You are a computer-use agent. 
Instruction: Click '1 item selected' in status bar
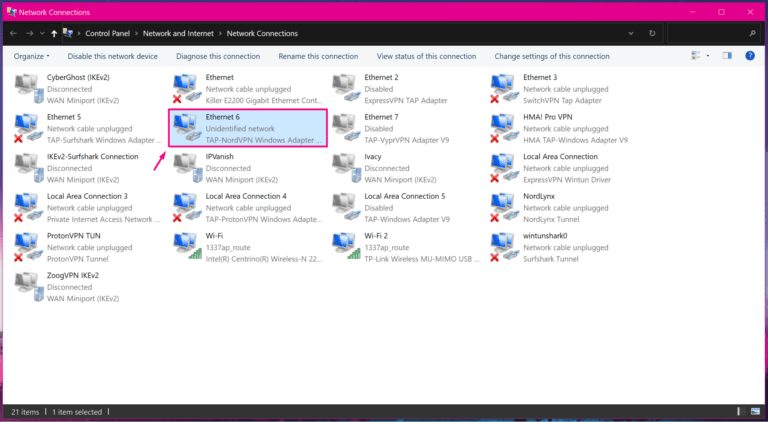[77, 412]
